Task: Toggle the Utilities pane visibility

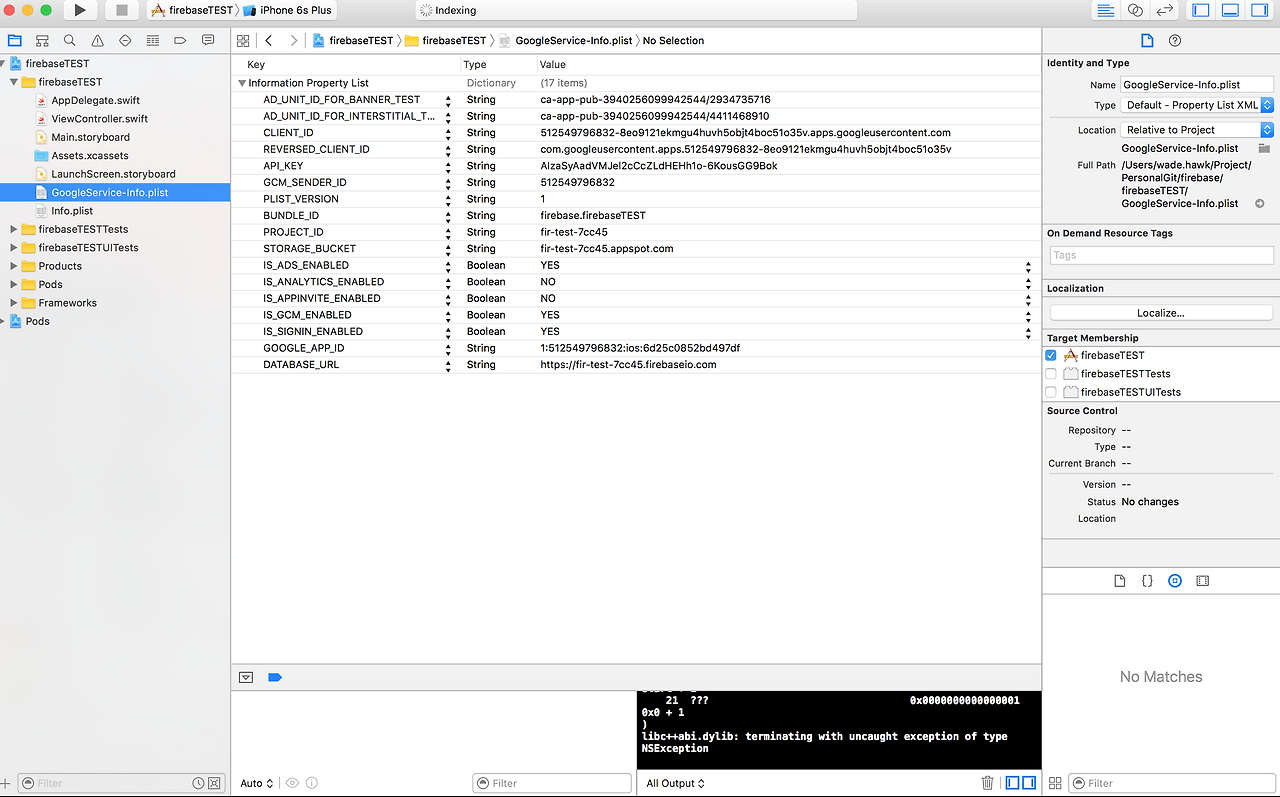Action: [x=1259, y=10]
